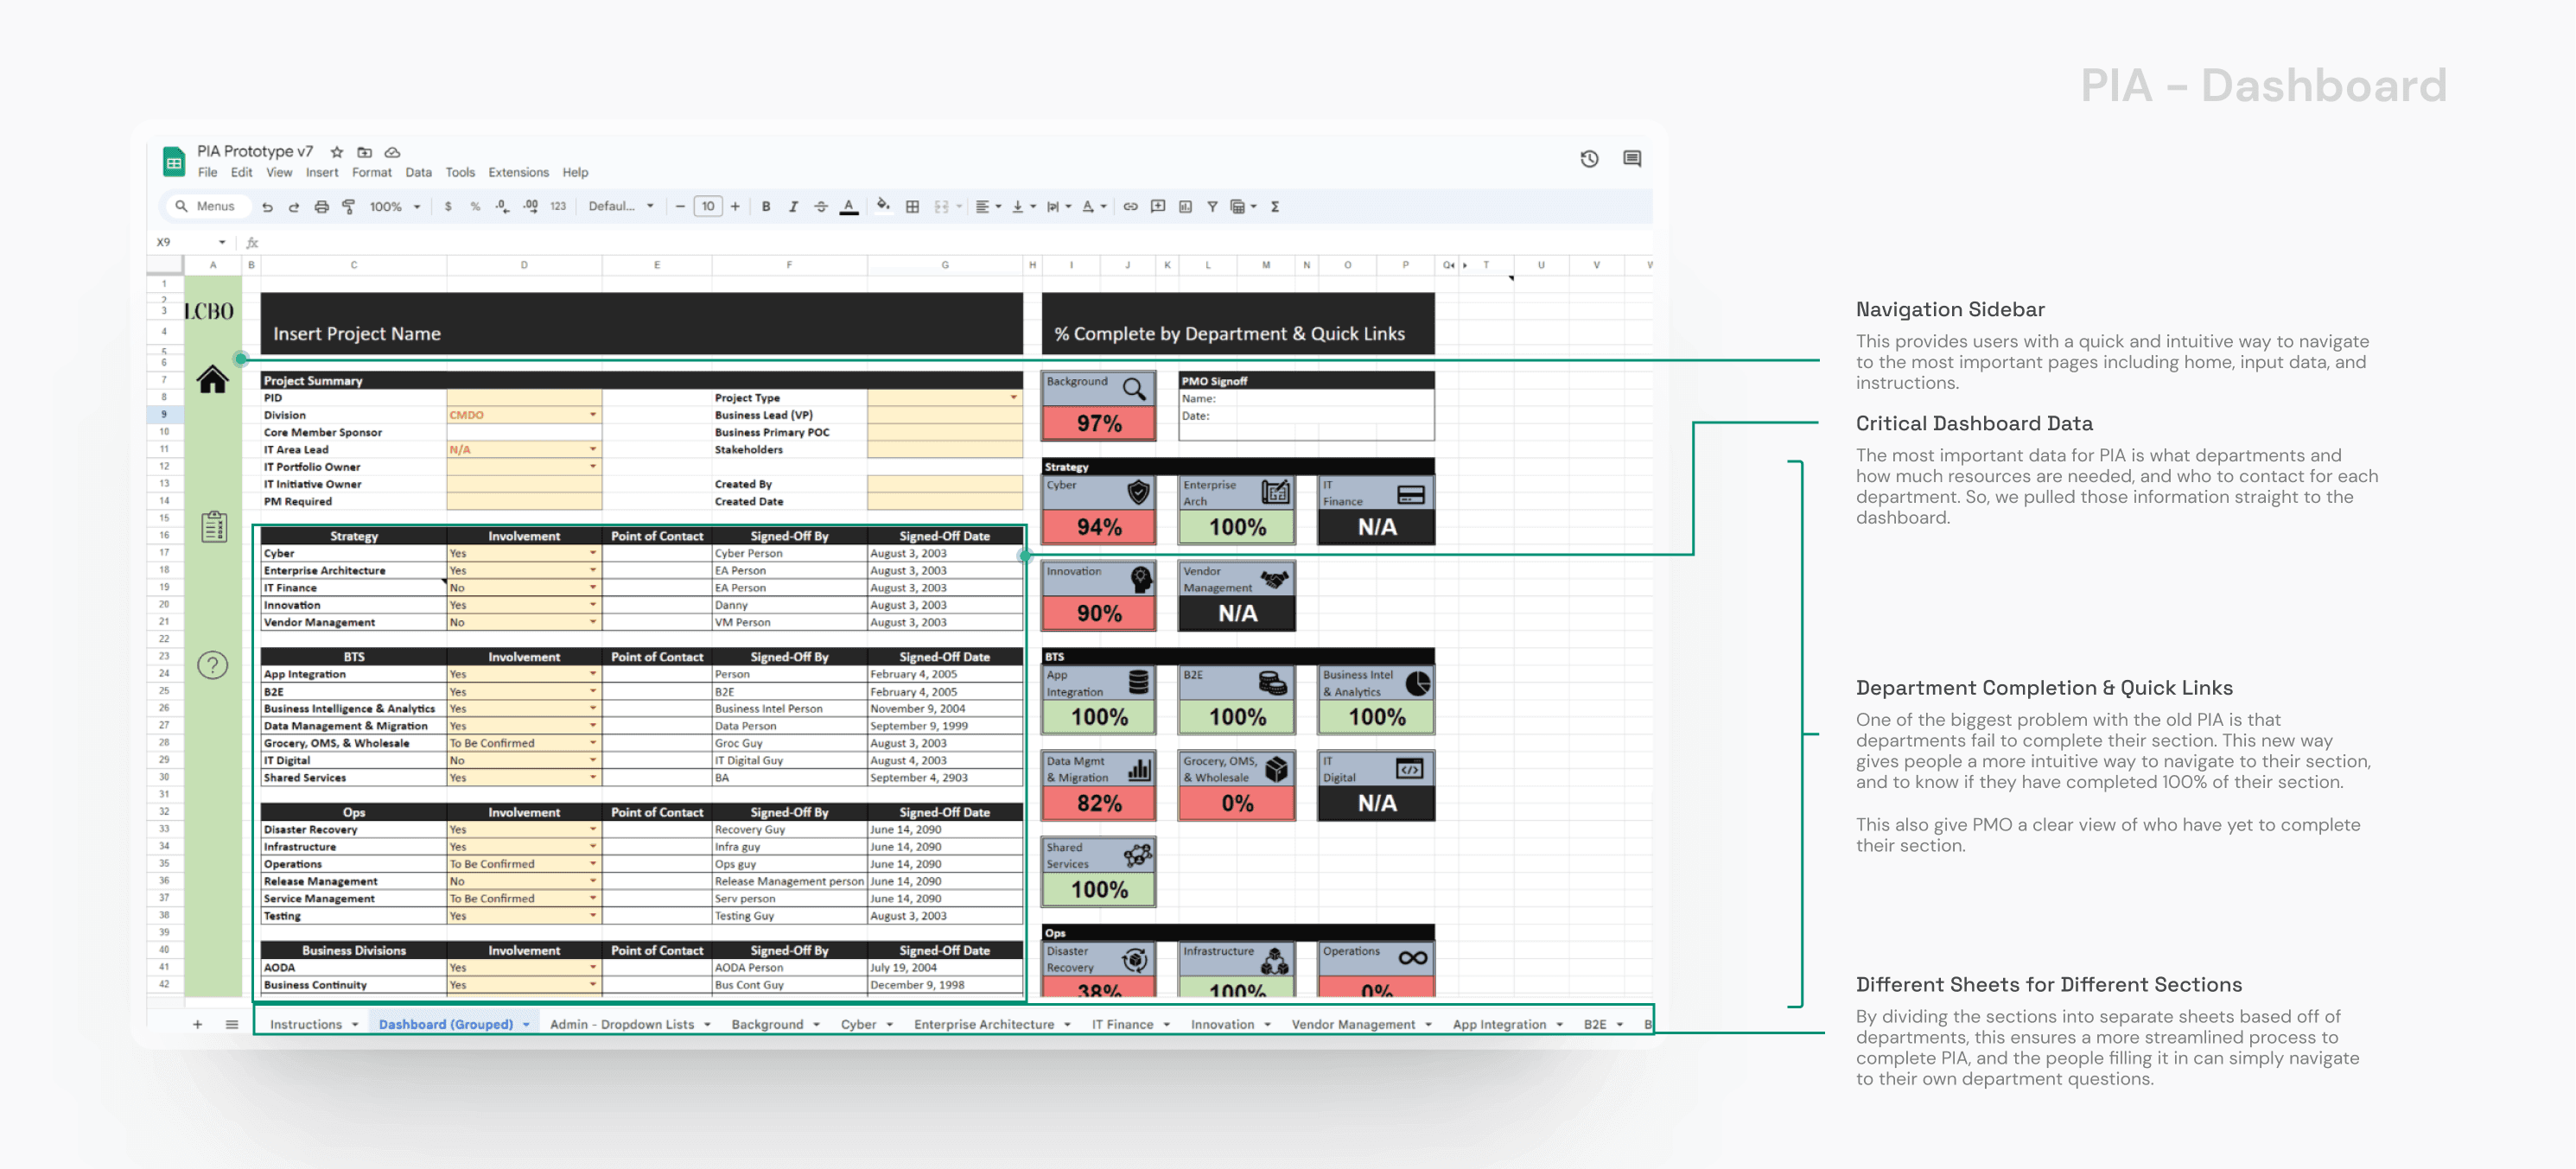Select the Paint format roller icon
Image resolution: width=2576 pixels, height=1169 pixels.
pos(349,207)
